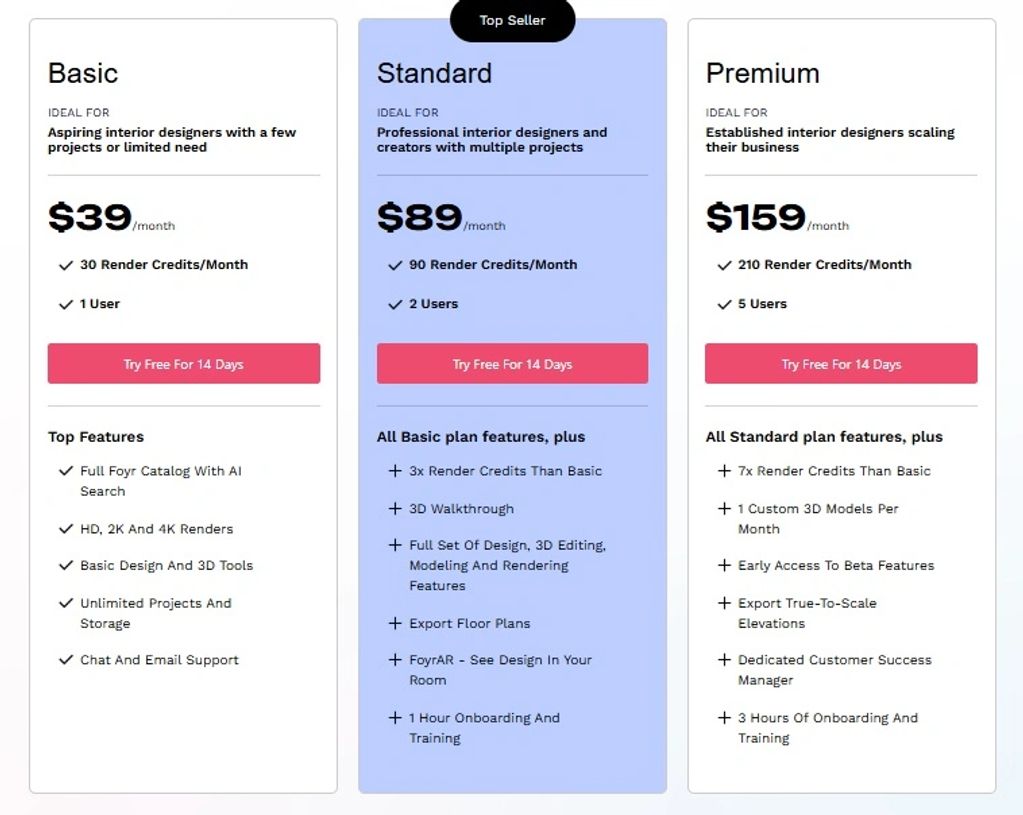Click checkmark beside 2 Users
The image size is (1023, 815).
pyautogui.click(x=395, y=304)
